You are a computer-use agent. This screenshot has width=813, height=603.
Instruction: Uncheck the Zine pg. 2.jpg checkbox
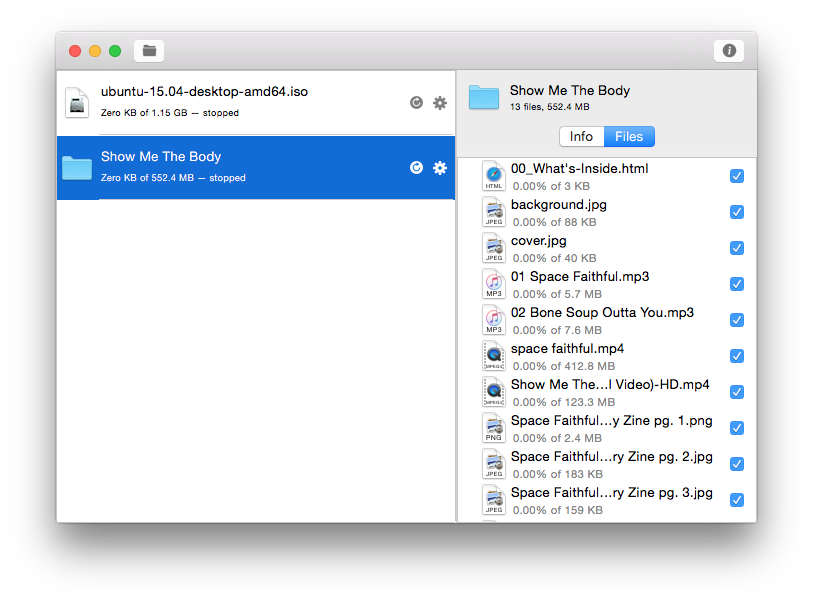[x=737, y=464]
